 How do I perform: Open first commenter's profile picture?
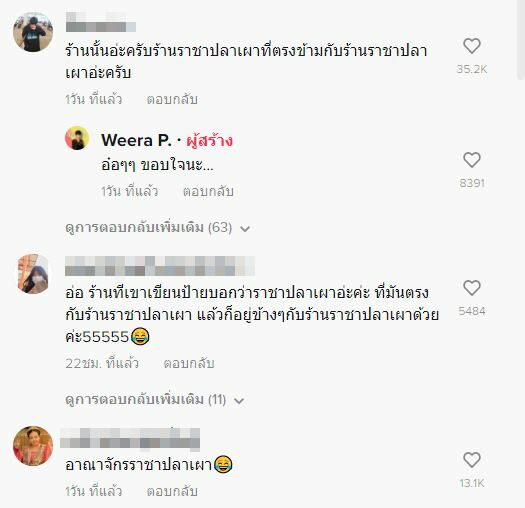(33, 32)
